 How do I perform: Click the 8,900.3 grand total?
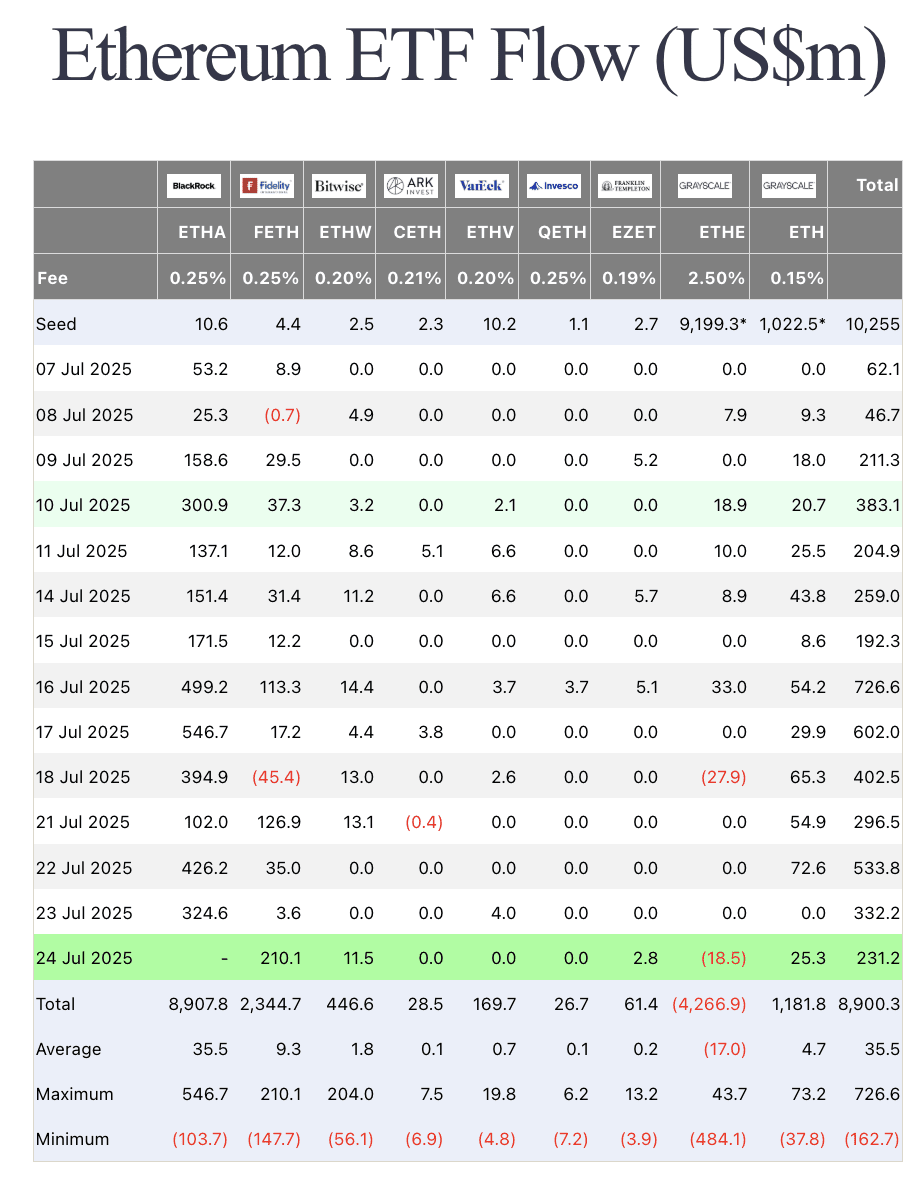point(869,1005)
